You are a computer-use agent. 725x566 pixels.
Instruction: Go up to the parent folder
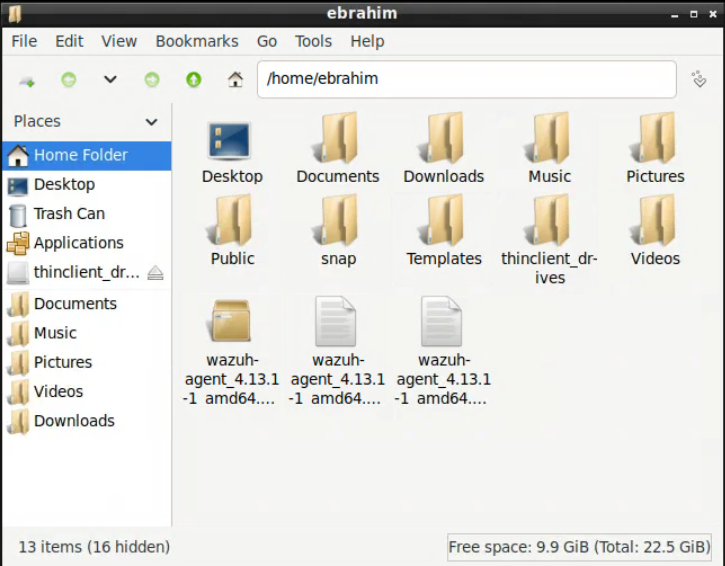pyautogui.click(x=193, y=79)
